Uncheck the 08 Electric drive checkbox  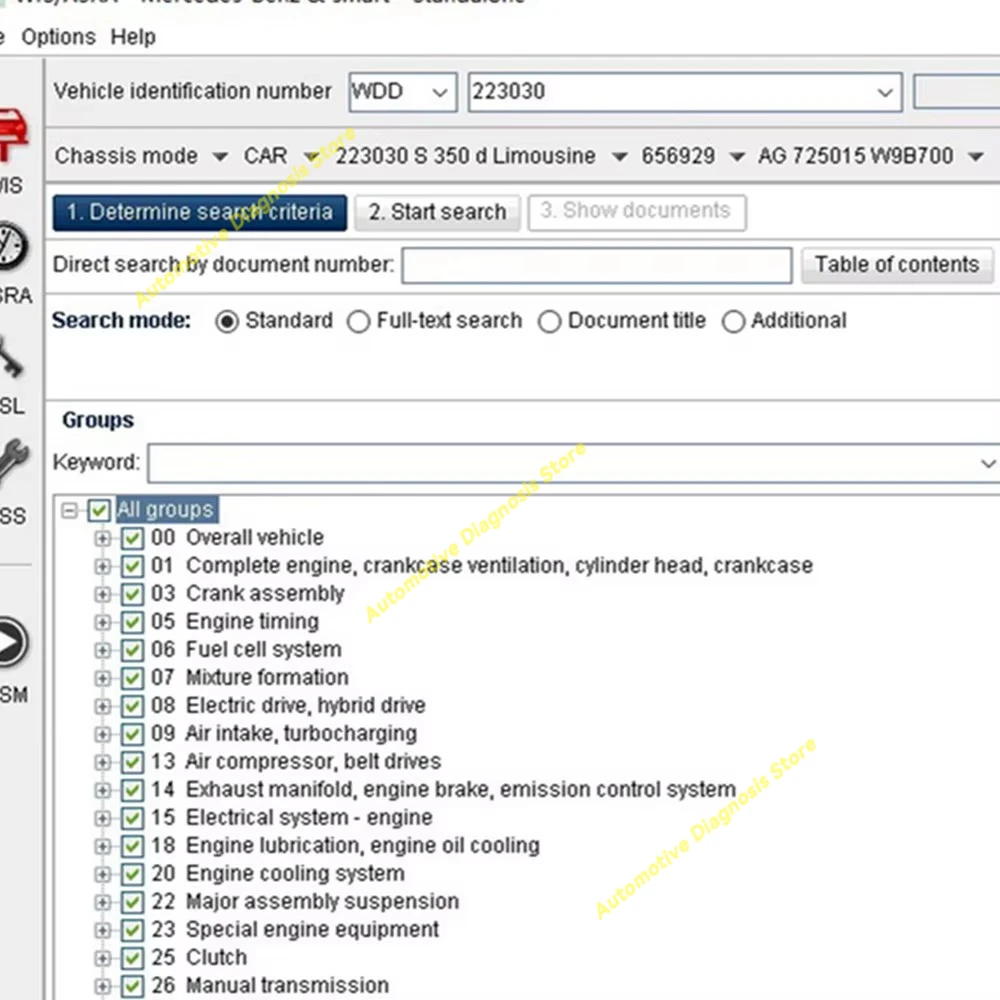132,706
